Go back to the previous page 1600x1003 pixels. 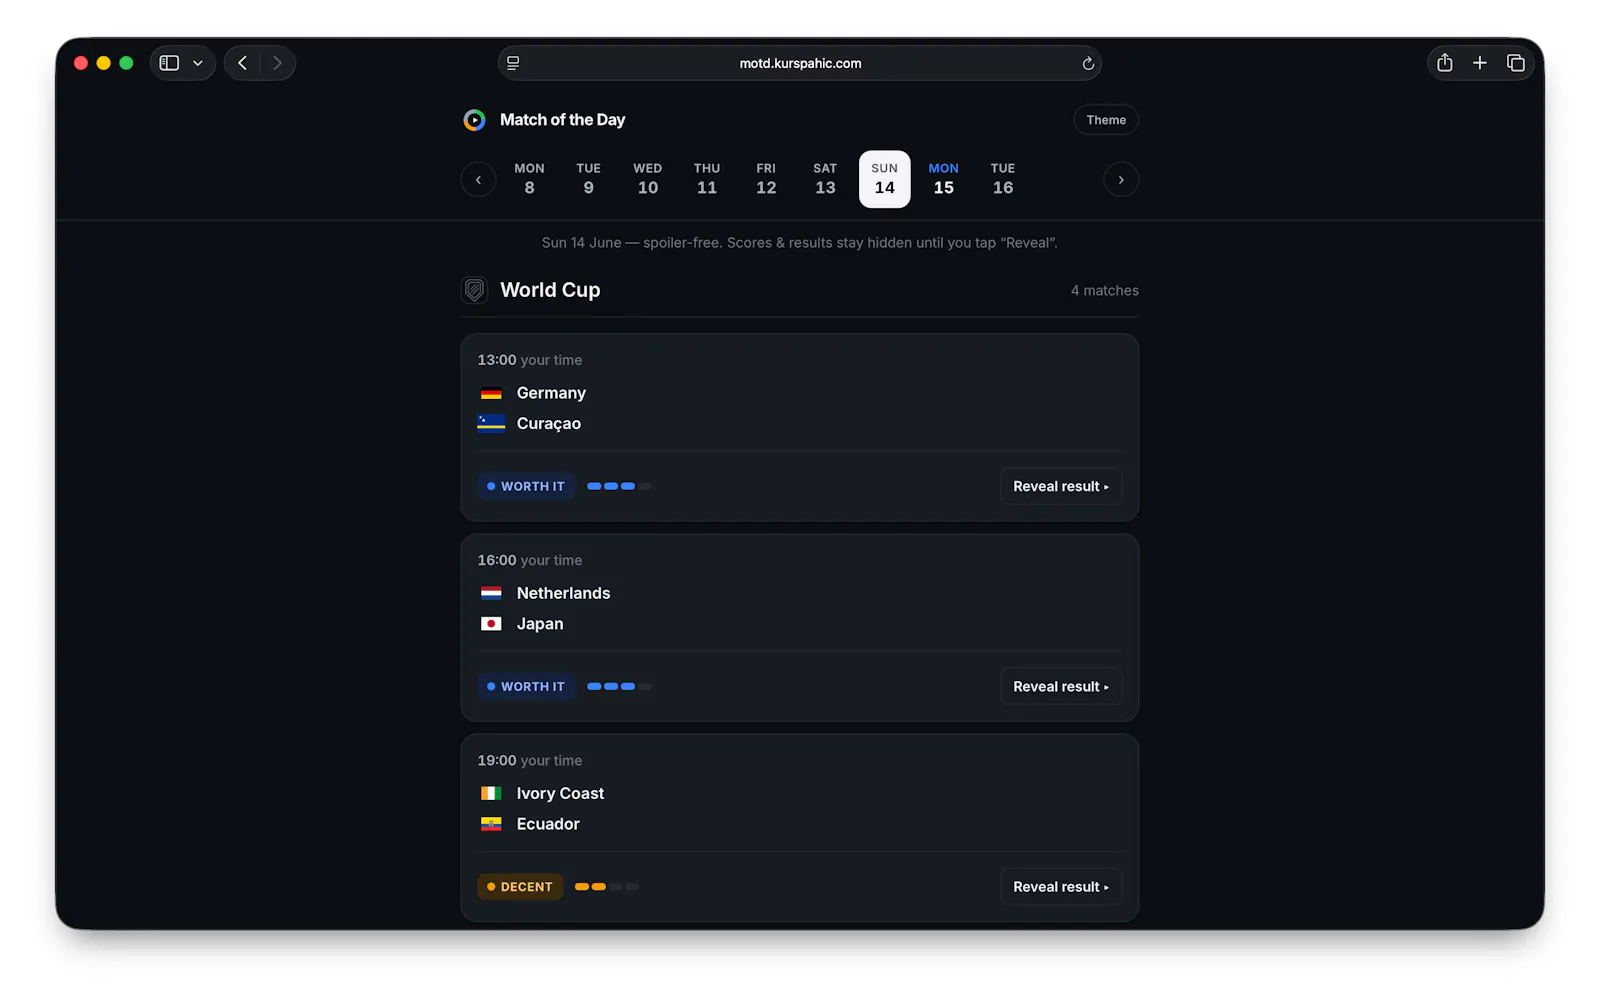[242, 63]
